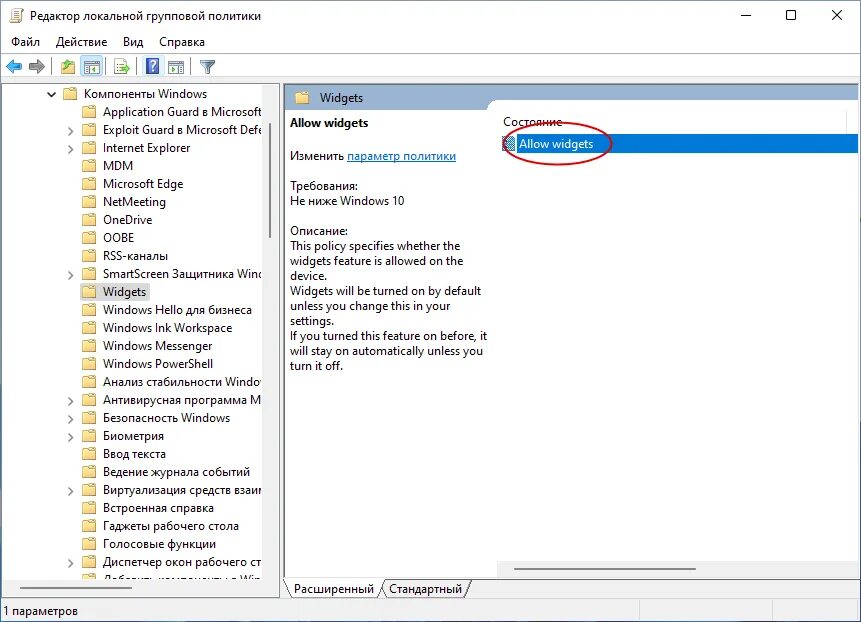Switch to the Стандартный tab
The width and height of the screenshot is (861, 622).
[x=426, y=589]
